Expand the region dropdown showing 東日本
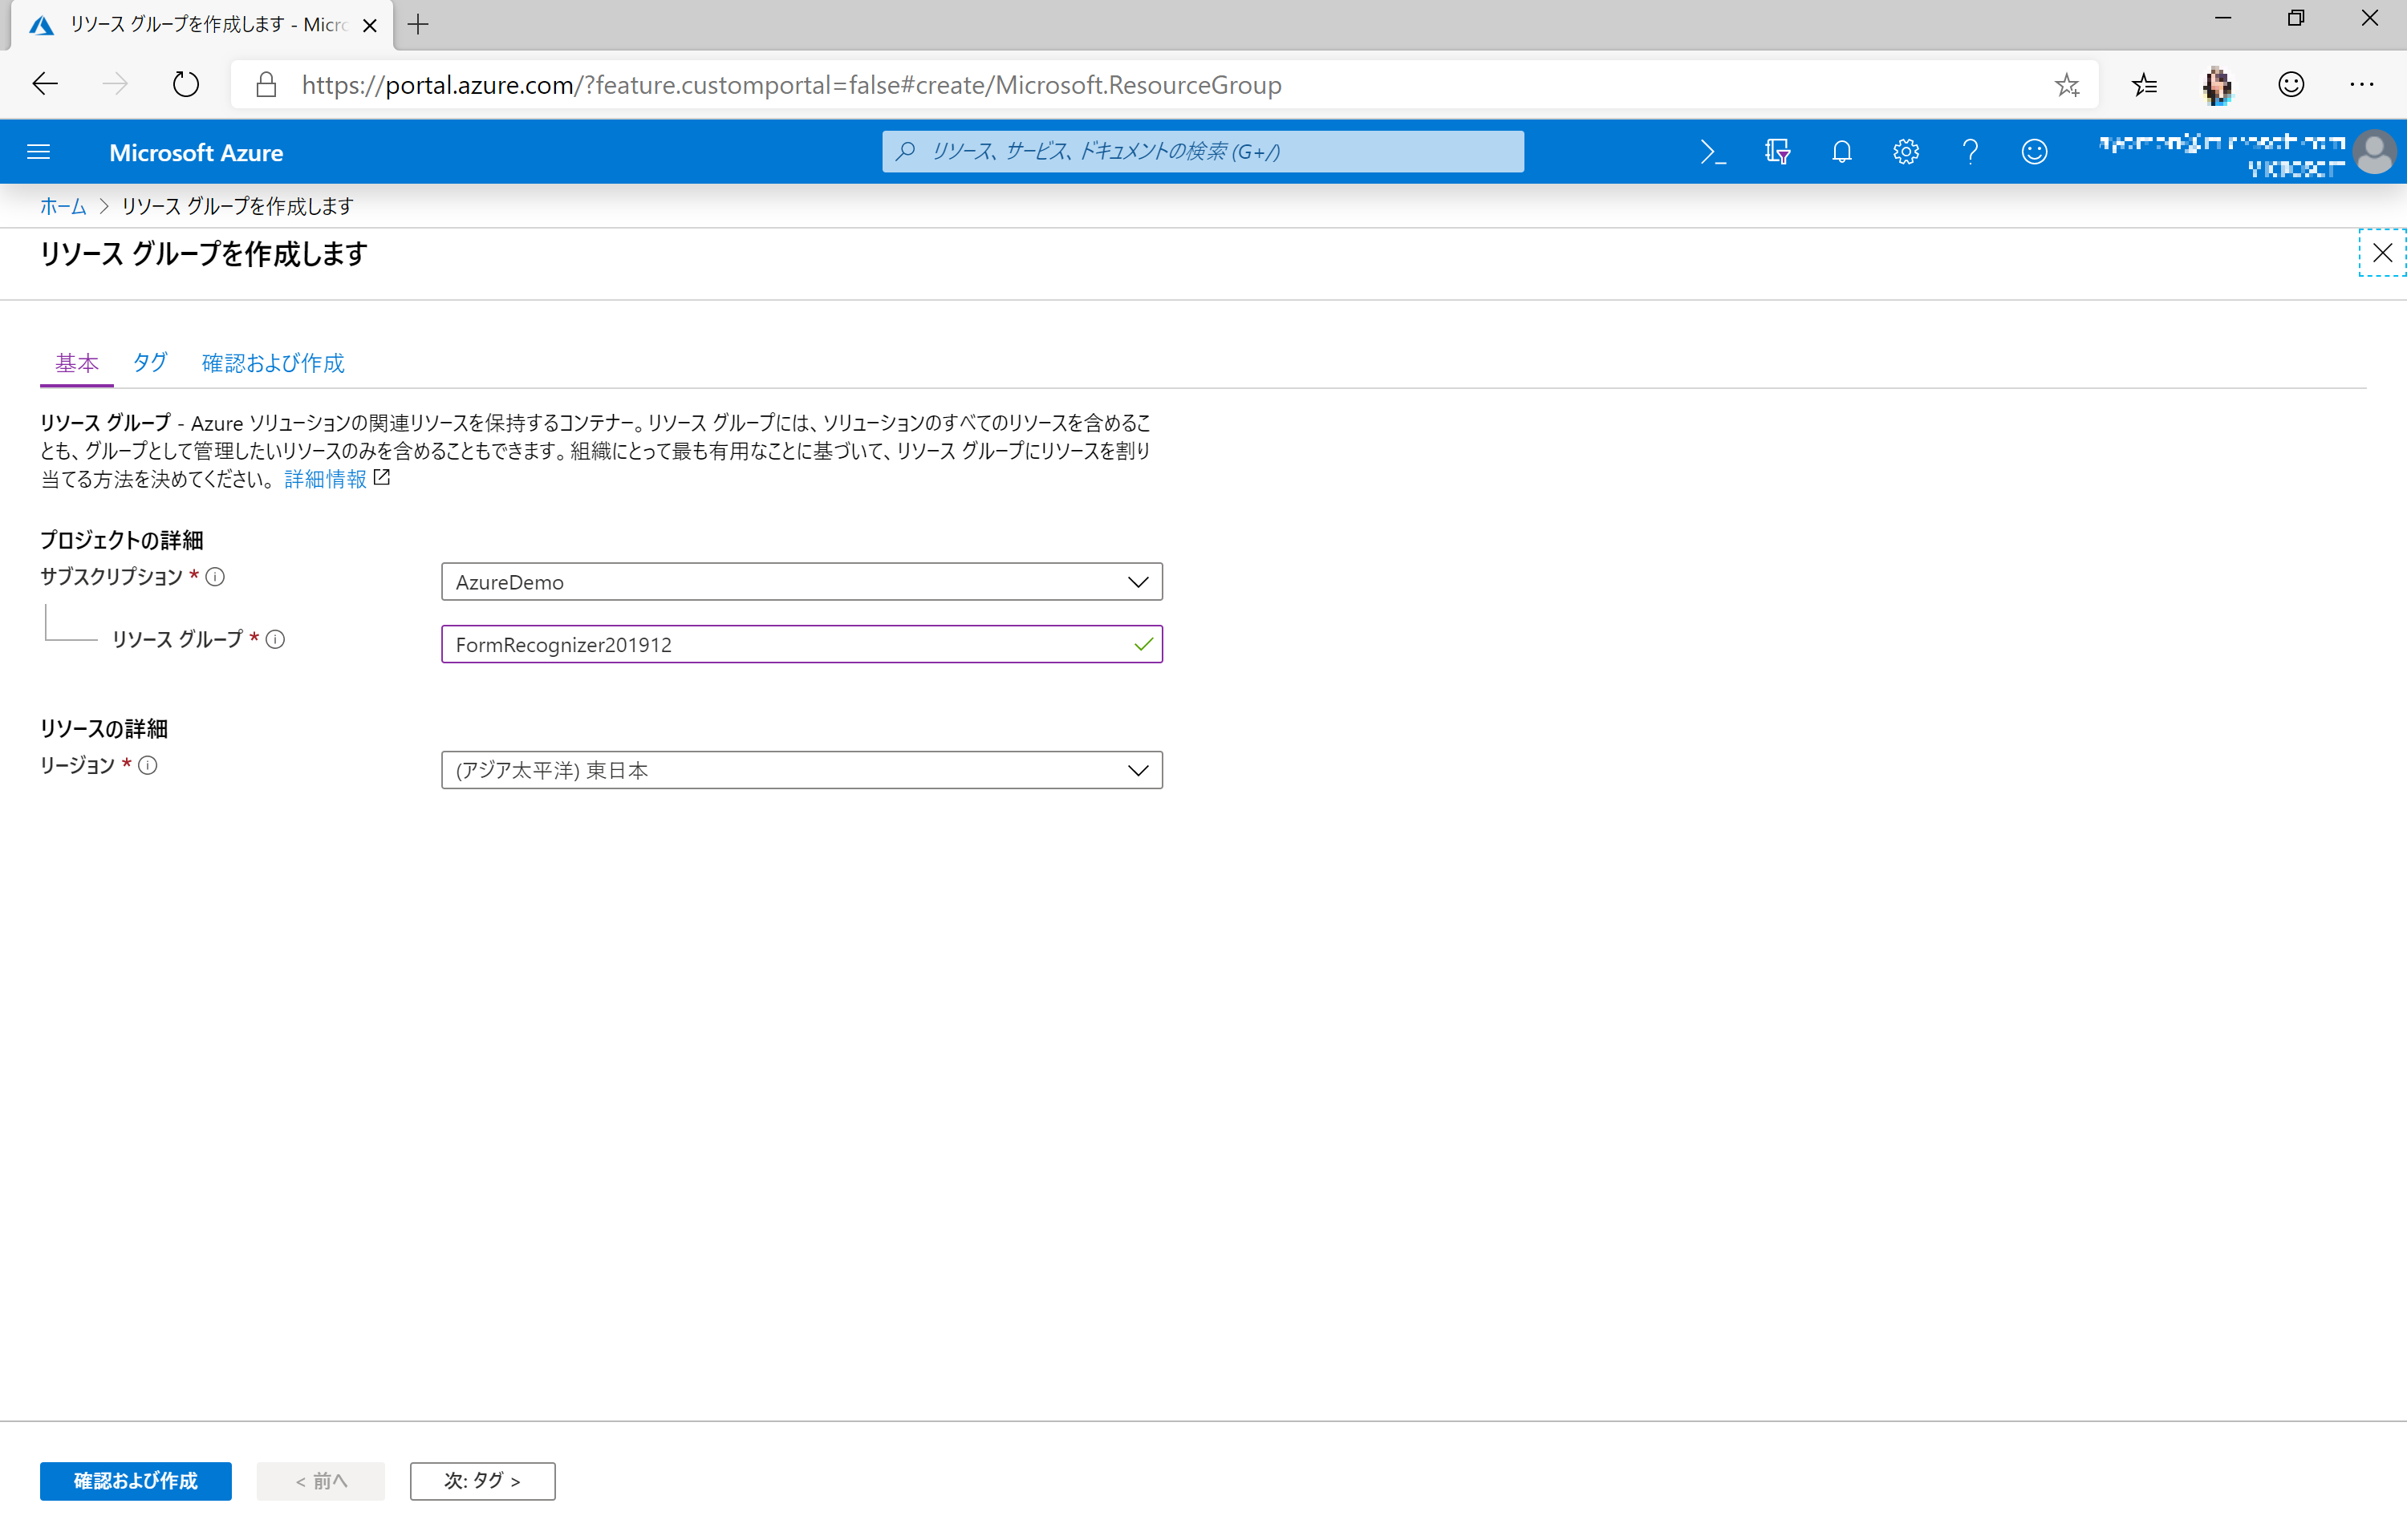Image resolution: width=2407 pixels, height=1540 pixels. [801, 770]
